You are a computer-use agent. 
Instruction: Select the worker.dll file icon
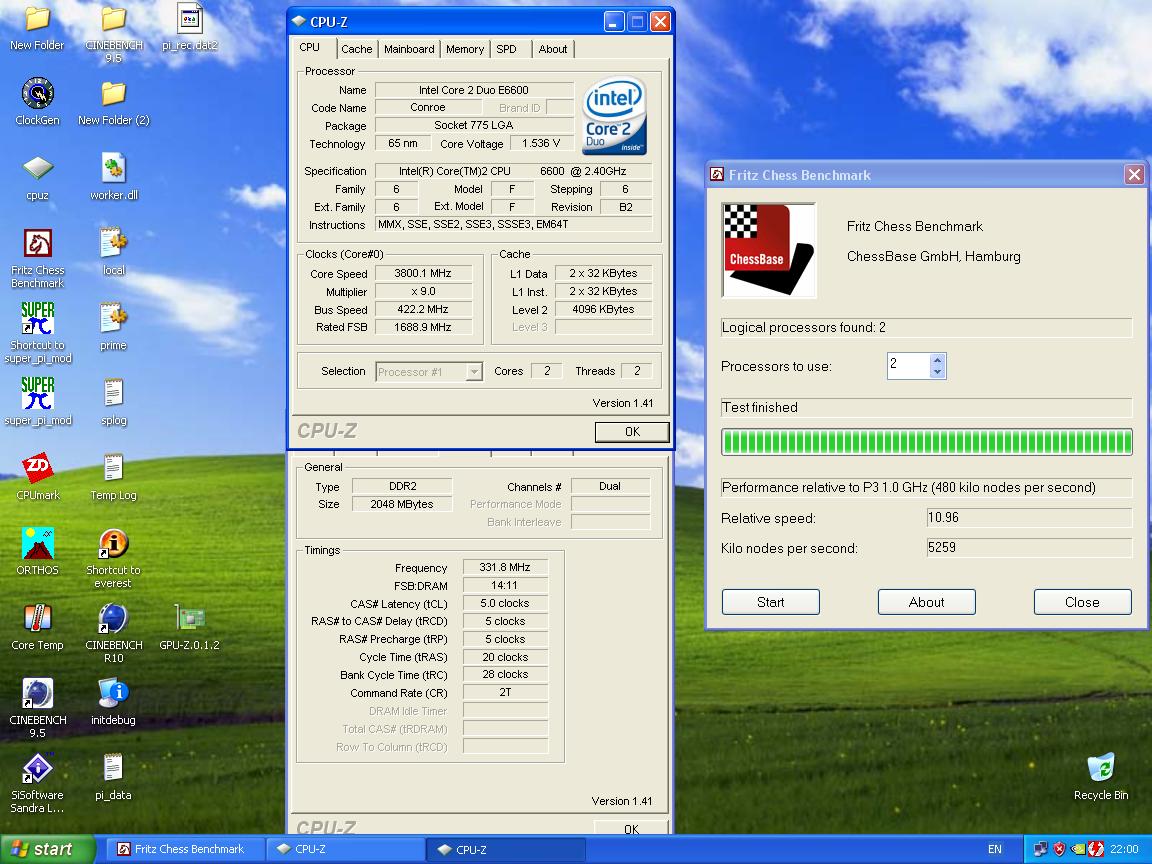(113, 177)
